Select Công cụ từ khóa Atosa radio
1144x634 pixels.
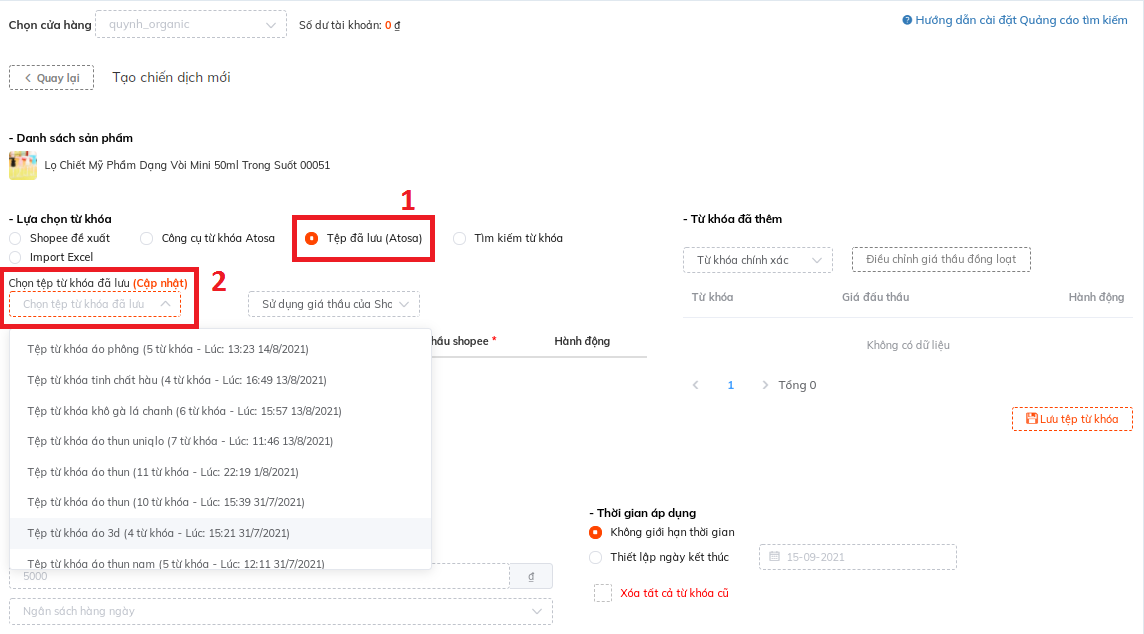pos(147,238)
